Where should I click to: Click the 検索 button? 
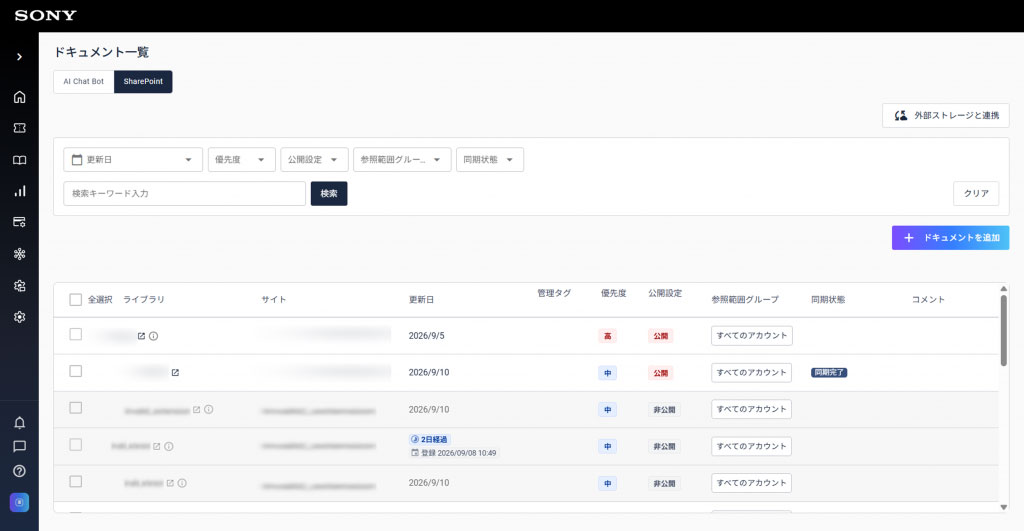point(329,193)
